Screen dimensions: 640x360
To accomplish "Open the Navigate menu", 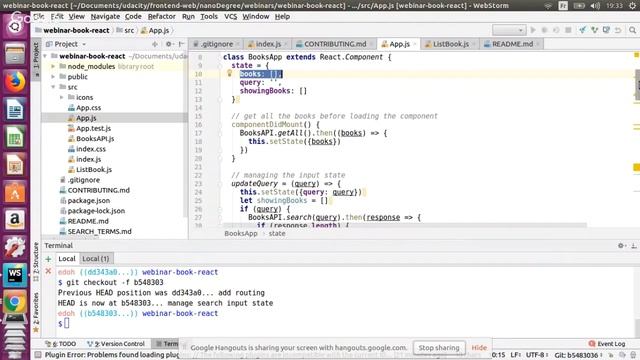I will pos(105,16).
